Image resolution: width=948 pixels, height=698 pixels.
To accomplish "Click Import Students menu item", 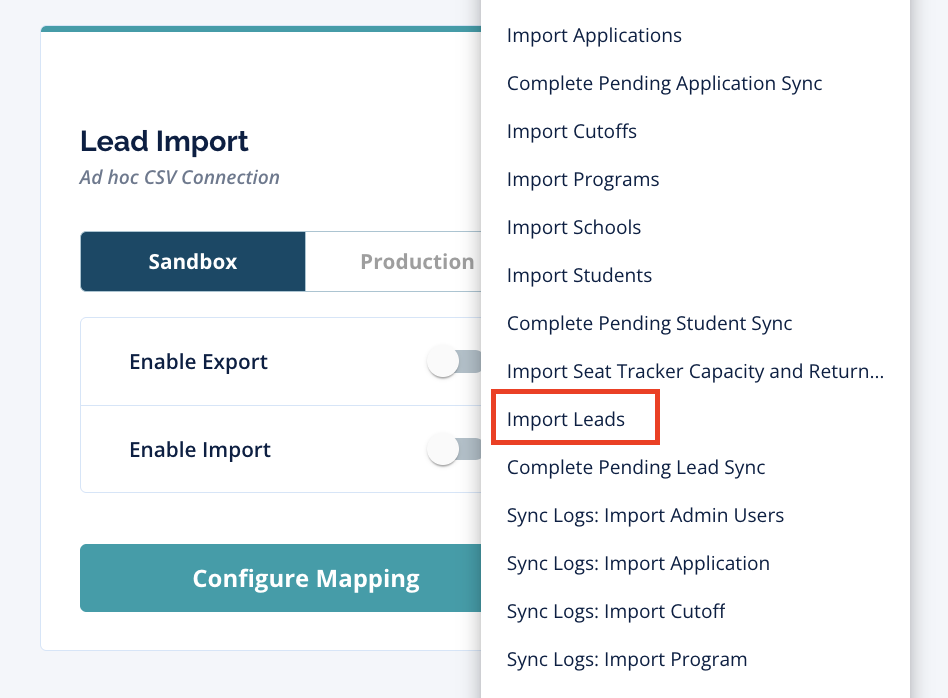I will click(x=579, y=275).
